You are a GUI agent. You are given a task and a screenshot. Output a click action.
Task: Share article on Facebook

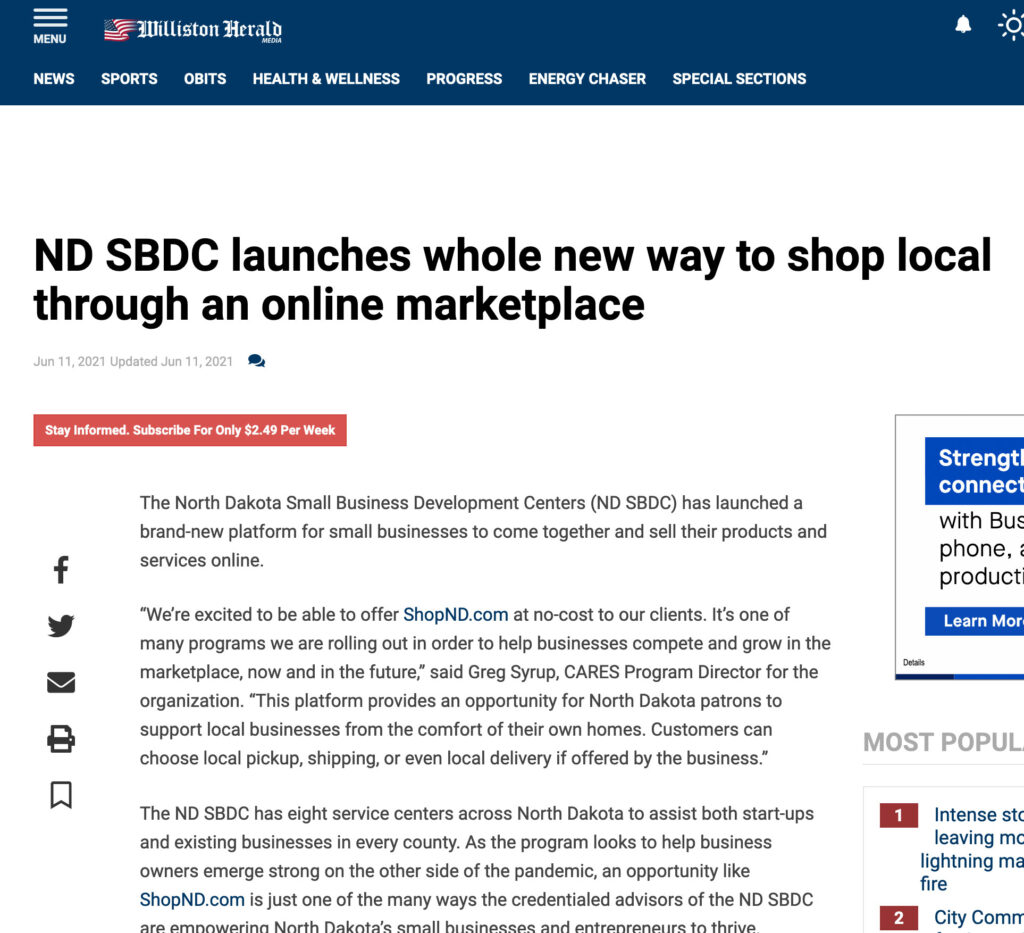pyautogui.click(x=61, y=569)
